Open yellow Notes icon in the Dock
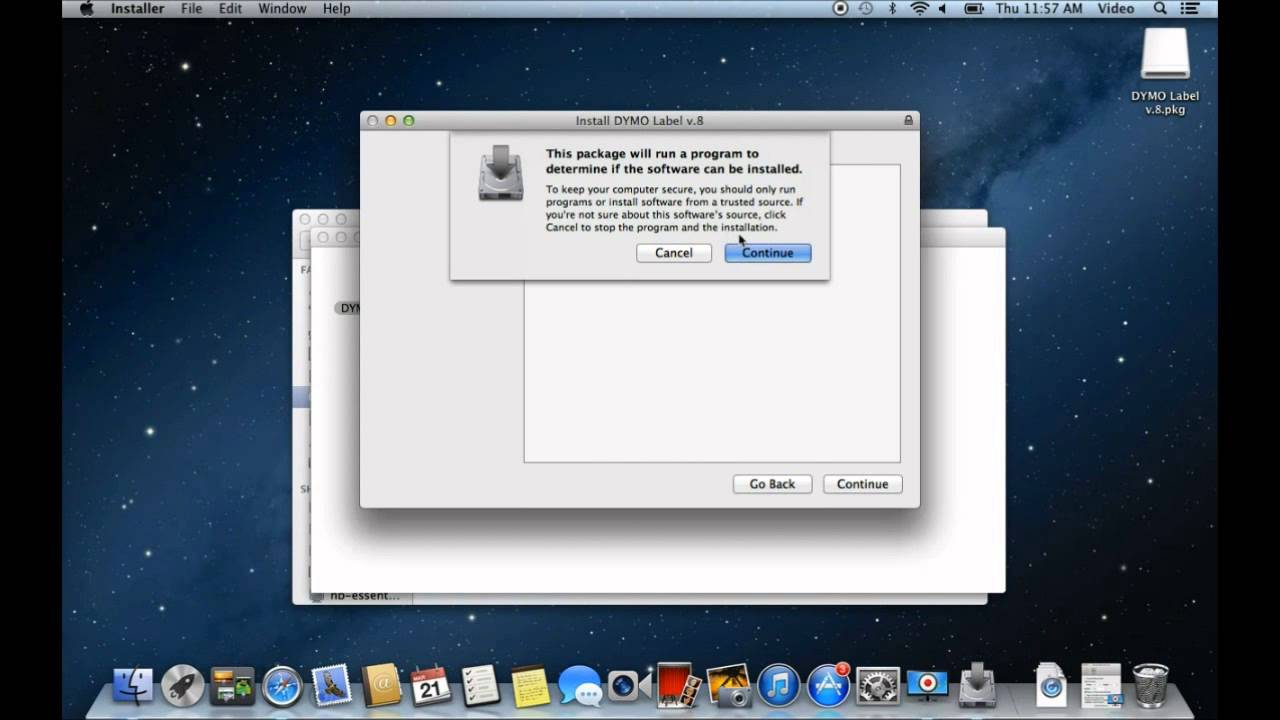Screen dimensions: 1280x720 click(x=530, y=686)
